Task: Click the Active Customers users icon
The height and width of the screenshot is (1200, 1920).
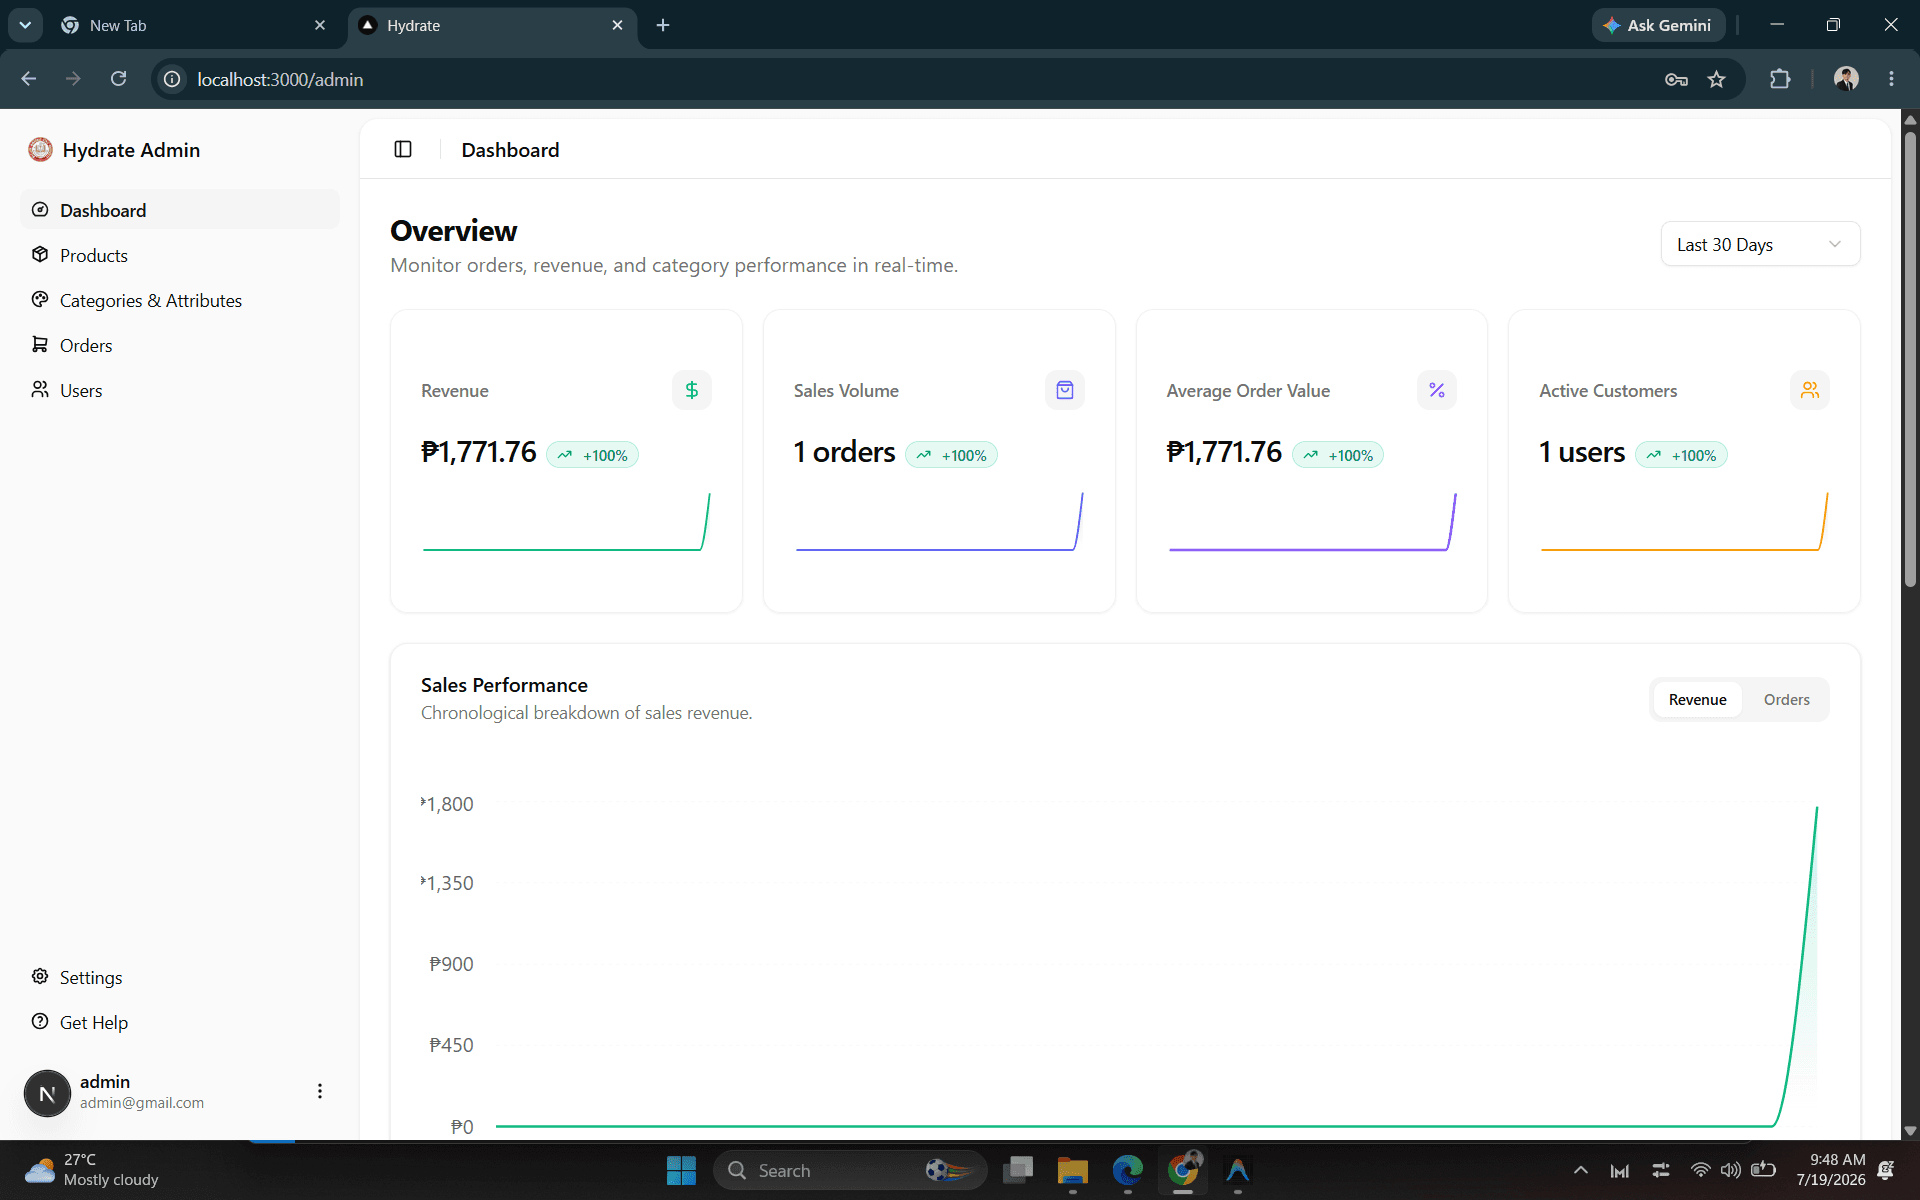Action: click(x=1810, y=390)
